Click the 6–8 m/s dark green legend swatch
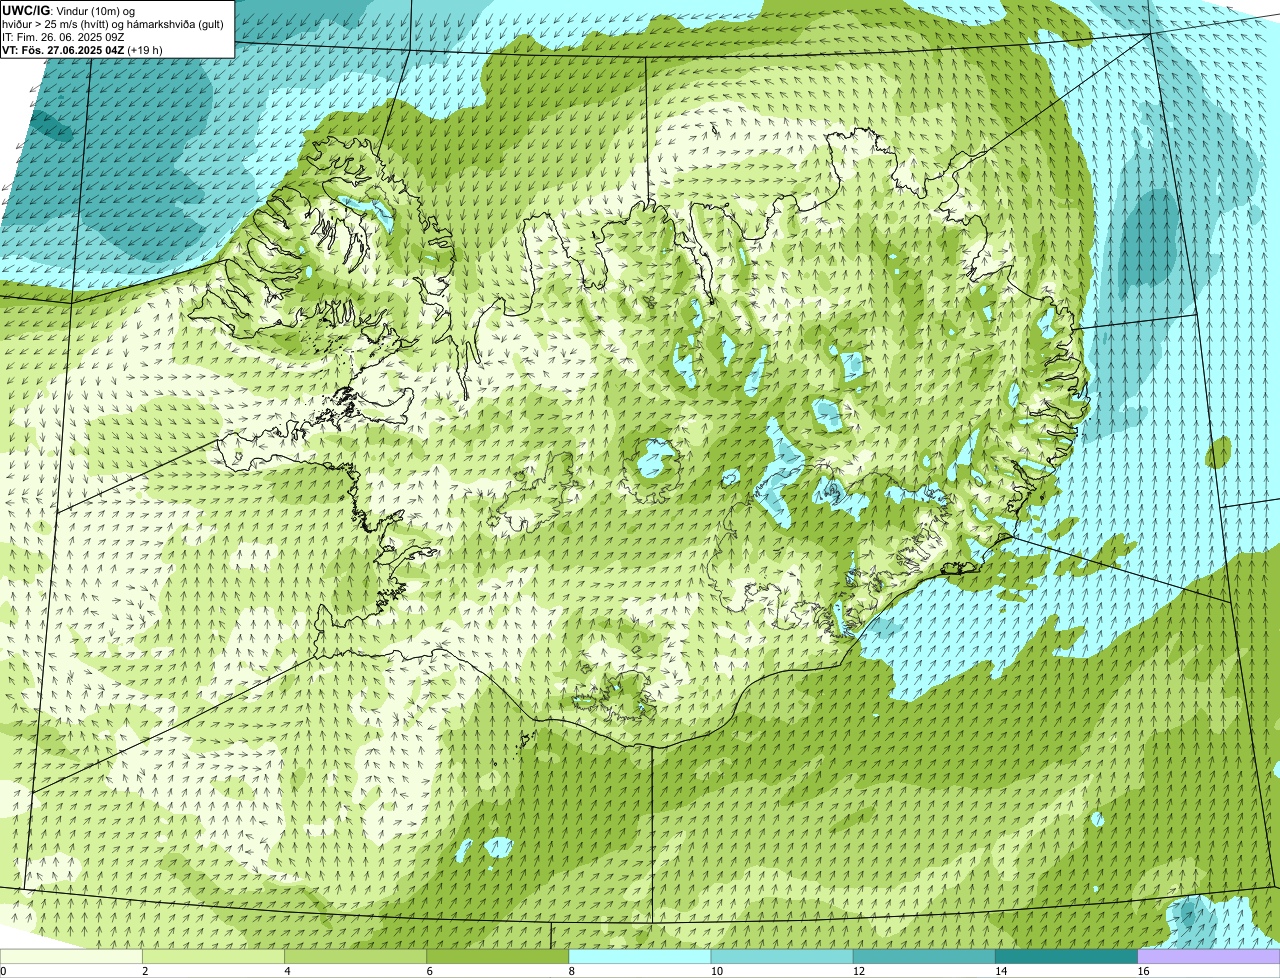This screenshot has height=978, width=1280. pyautogui.click(x=497, y=957)
